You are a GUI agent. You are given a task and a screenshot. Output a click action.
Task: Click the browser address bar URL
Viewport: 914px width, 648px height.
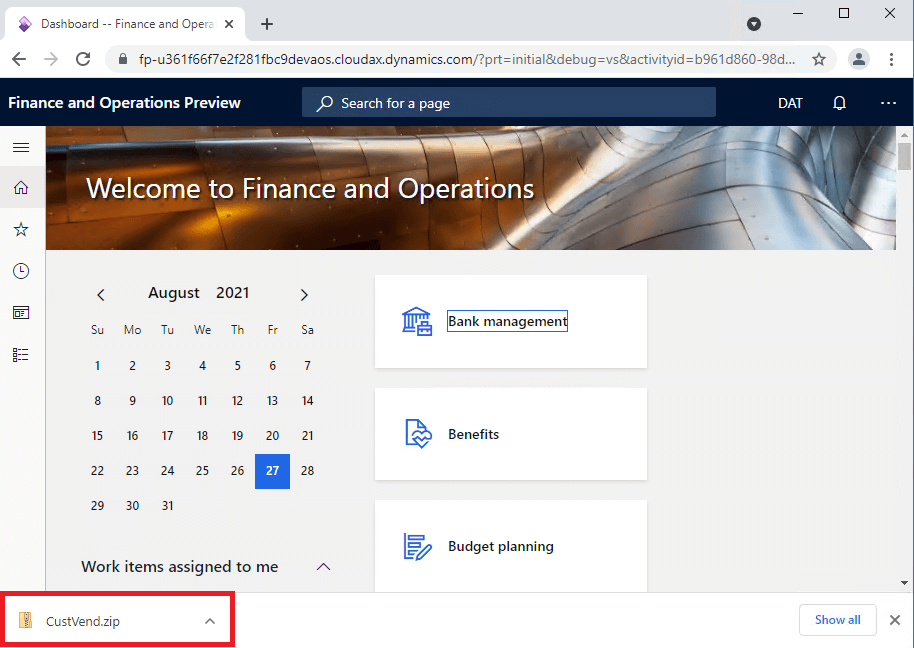click(466, 59)
